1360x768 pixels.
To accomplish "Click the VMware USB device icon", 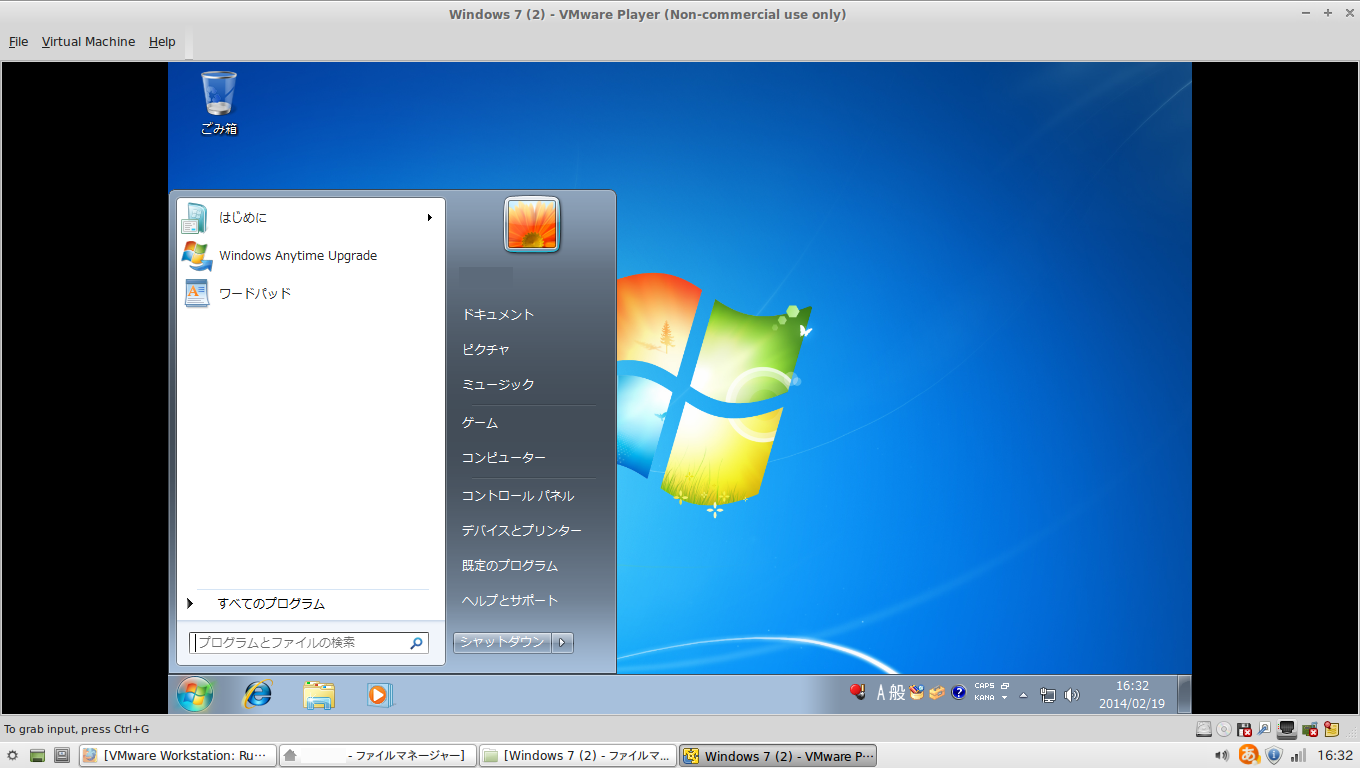I will (1265, 729).
